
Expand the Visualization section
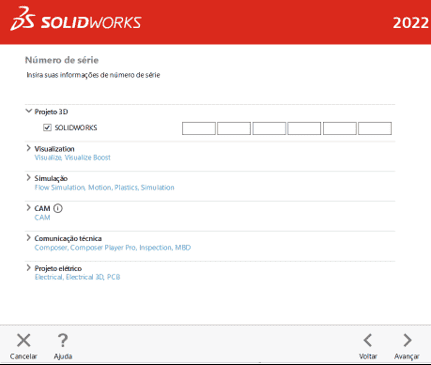pos(29,148)
